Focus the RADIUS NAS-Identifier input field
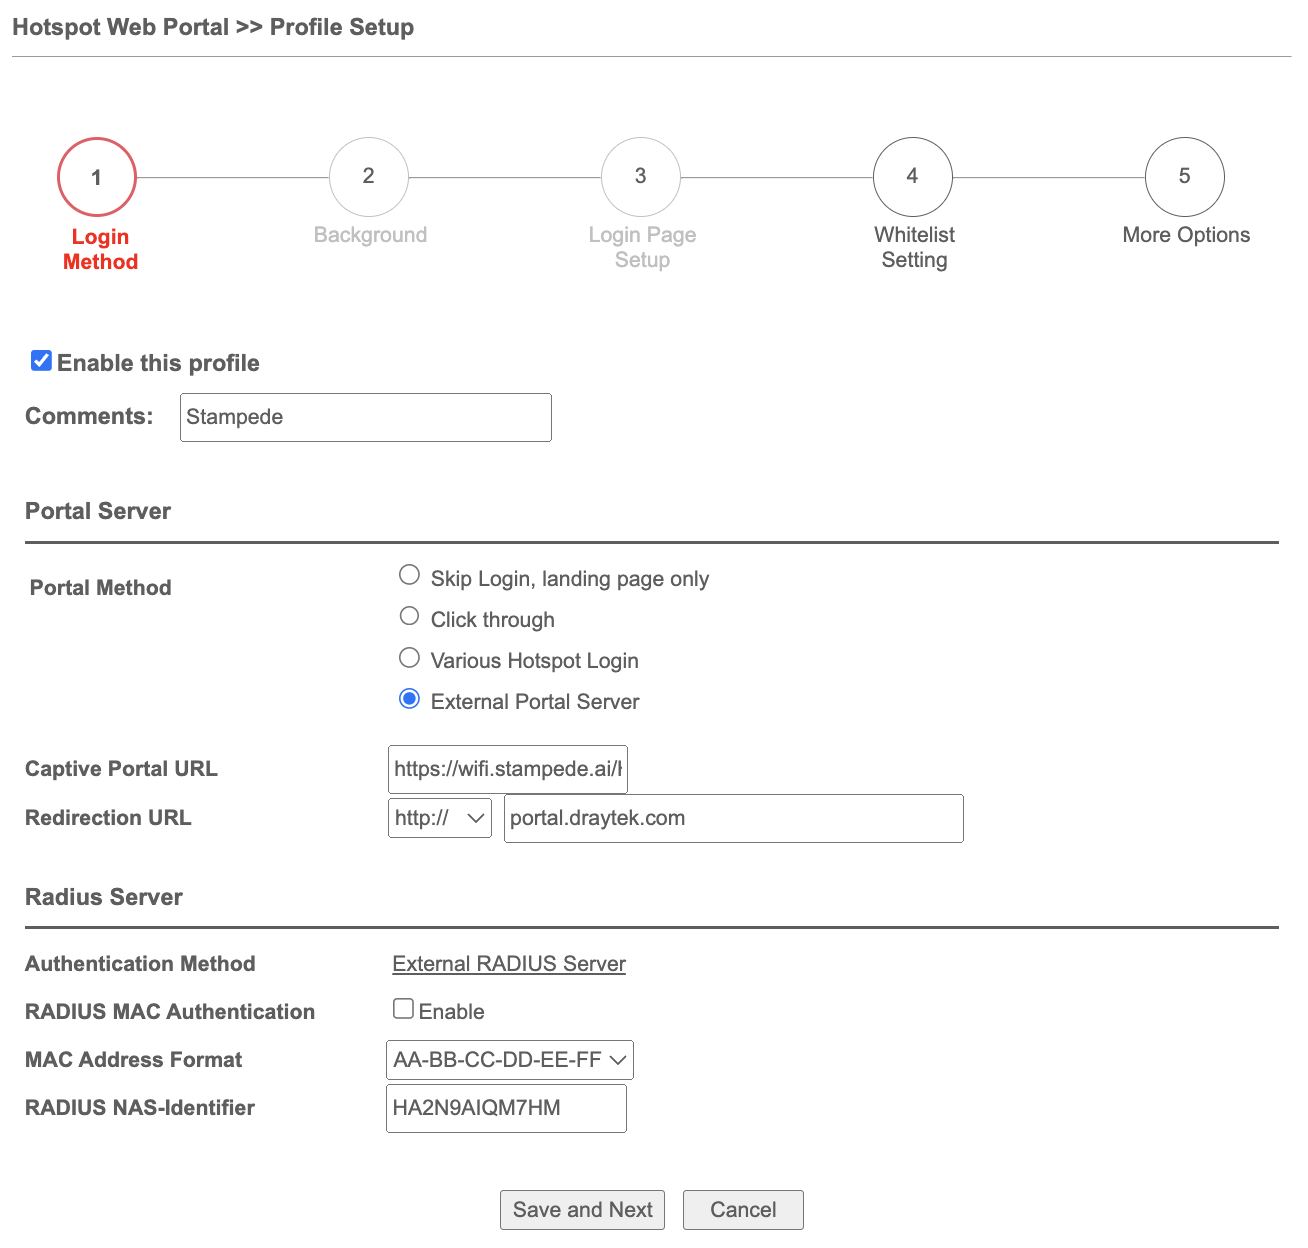 506,1108
